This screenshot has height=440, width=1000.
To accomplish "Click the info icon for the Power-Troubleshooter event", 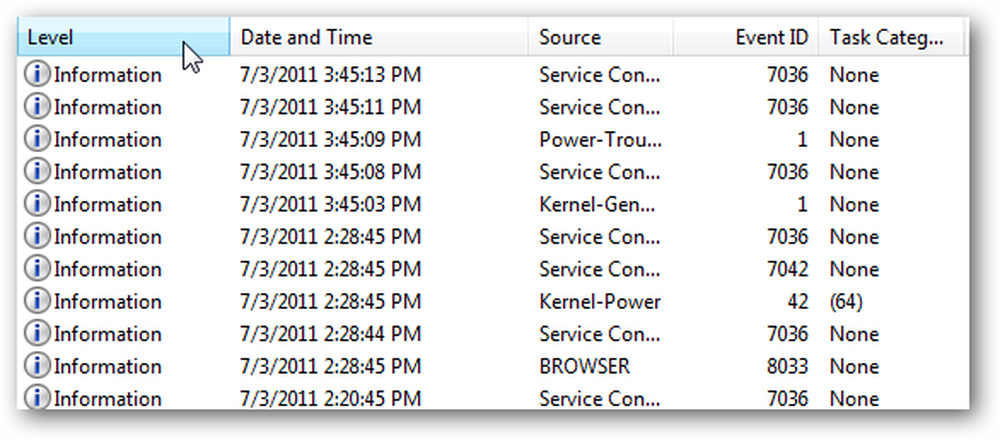I will pos(37,140).
